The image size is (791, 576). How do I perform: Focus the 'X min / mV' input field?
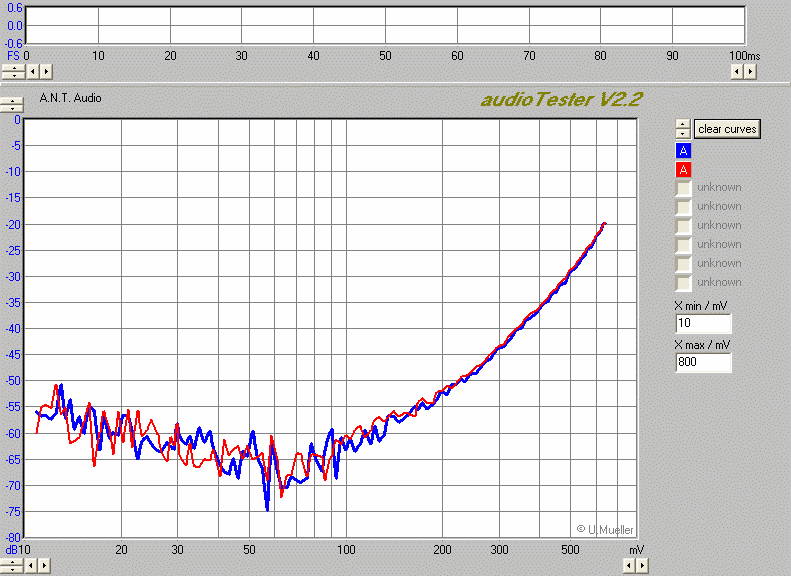[703, 323]
